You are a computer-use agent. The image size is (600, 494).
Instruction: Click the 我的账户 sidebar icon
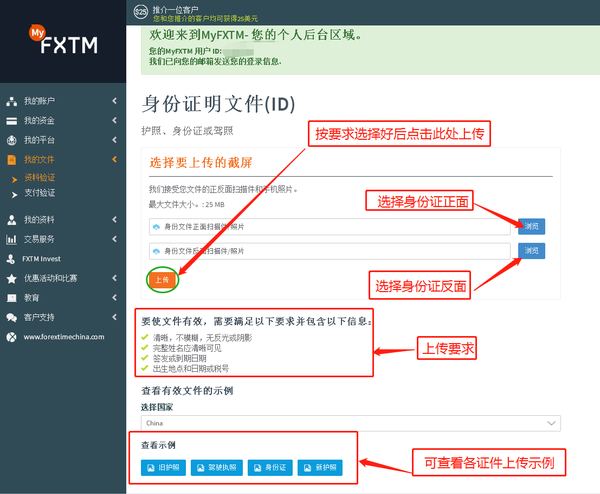coord(12,102)
